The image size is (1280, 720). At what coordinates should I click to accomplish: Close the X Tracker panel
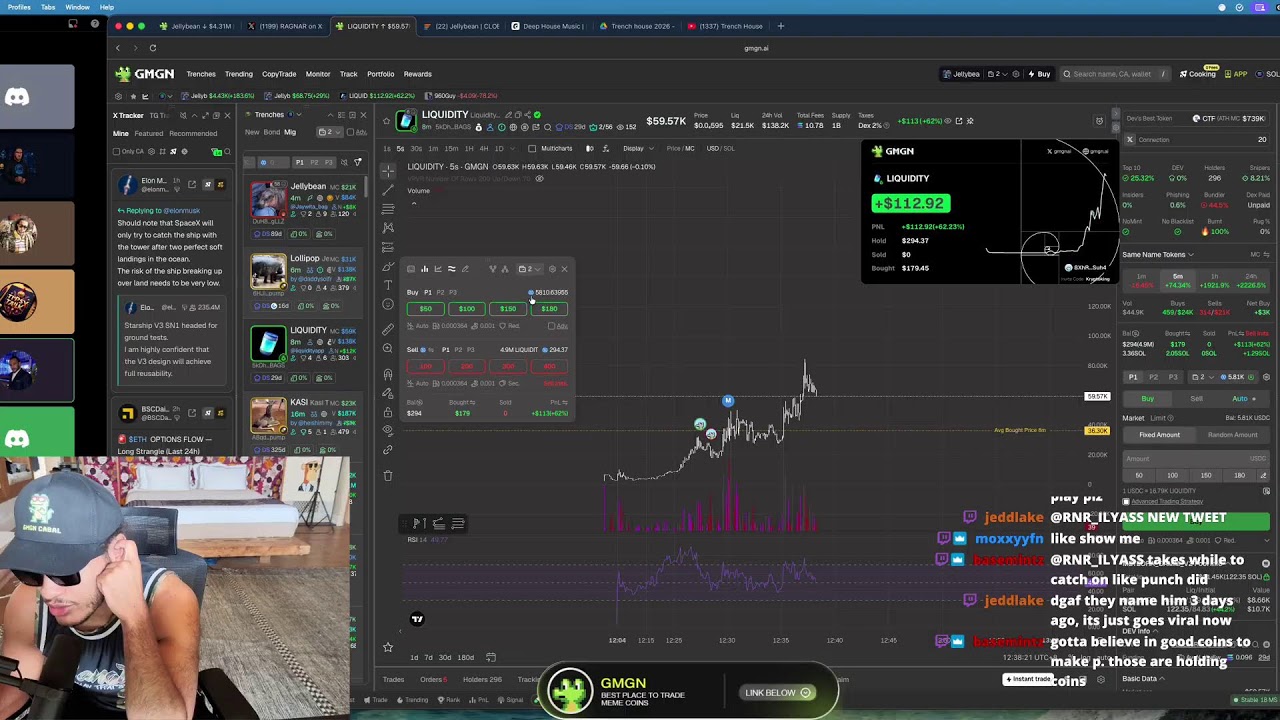pos(227,115)
